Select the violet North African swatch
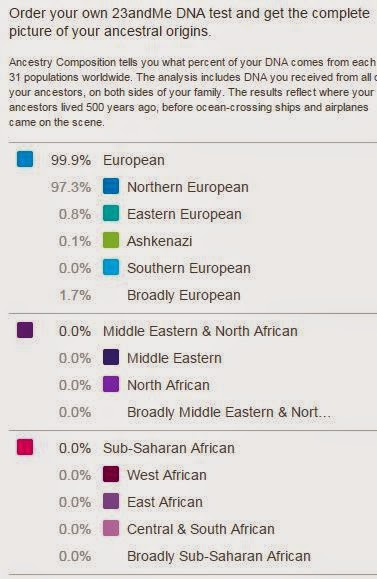Viewport: 377px width, 579px height. 111,384
